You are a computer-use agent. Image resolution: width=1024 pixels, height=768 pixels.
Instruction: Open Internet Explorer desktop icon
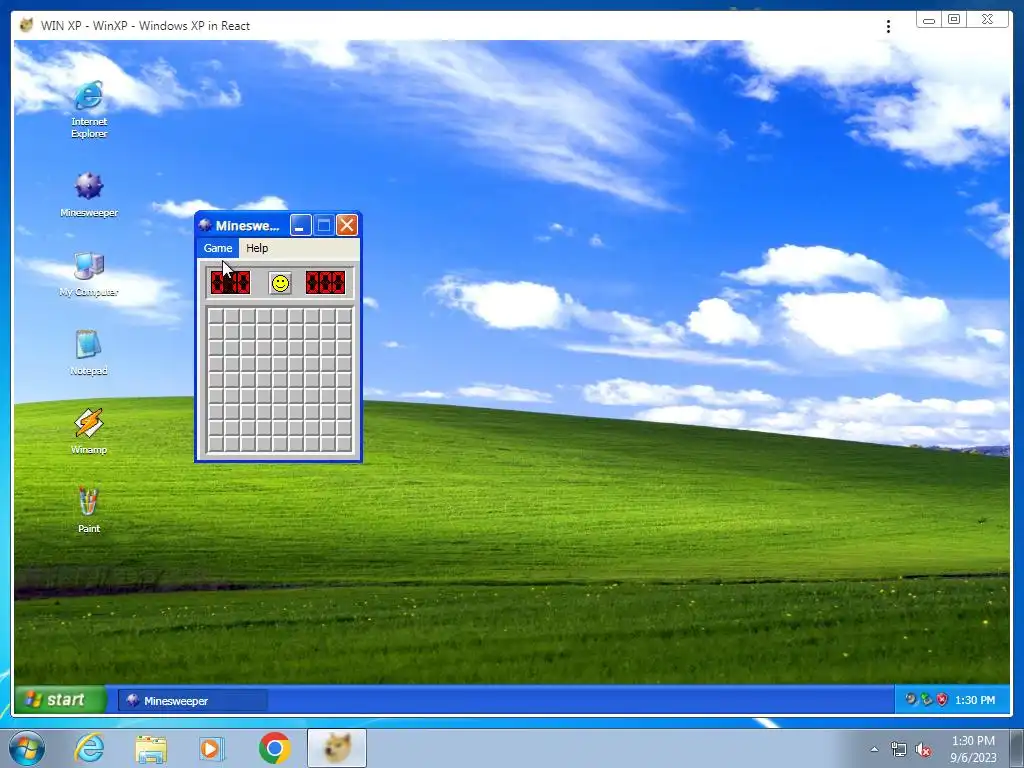(89, 109)
